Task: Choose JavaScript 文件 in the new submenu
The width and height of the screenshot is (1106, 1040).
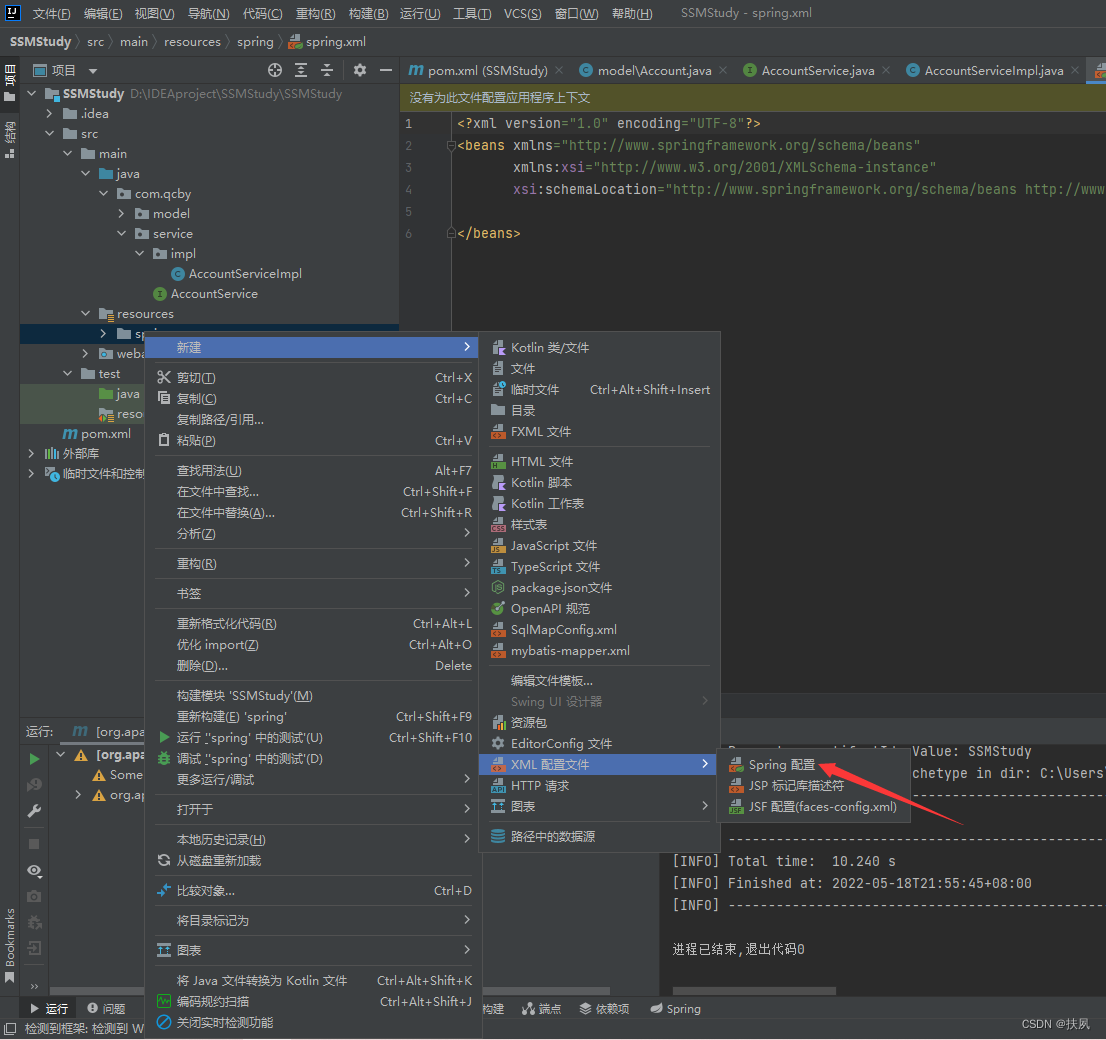Action: coord(600,545)
